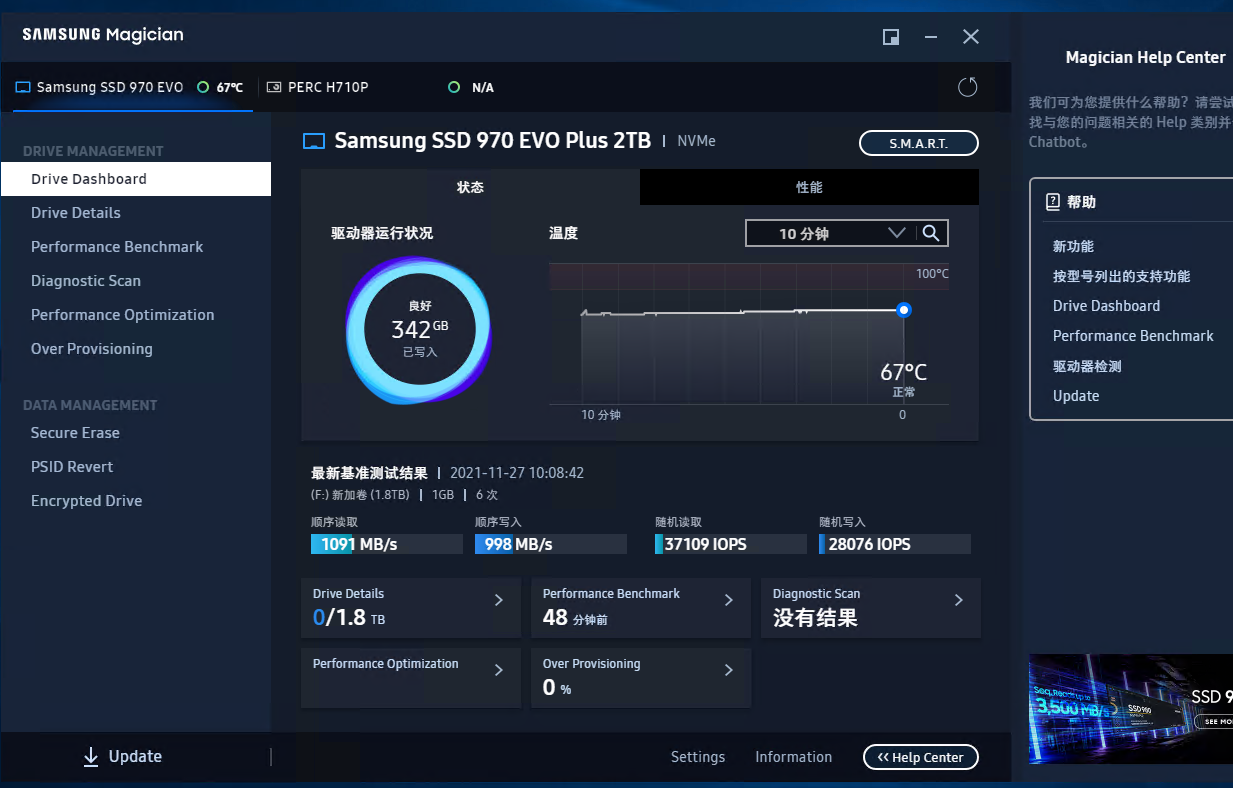Select the drive icon next to 970 EVO Plus title

[x=313, y=141]
